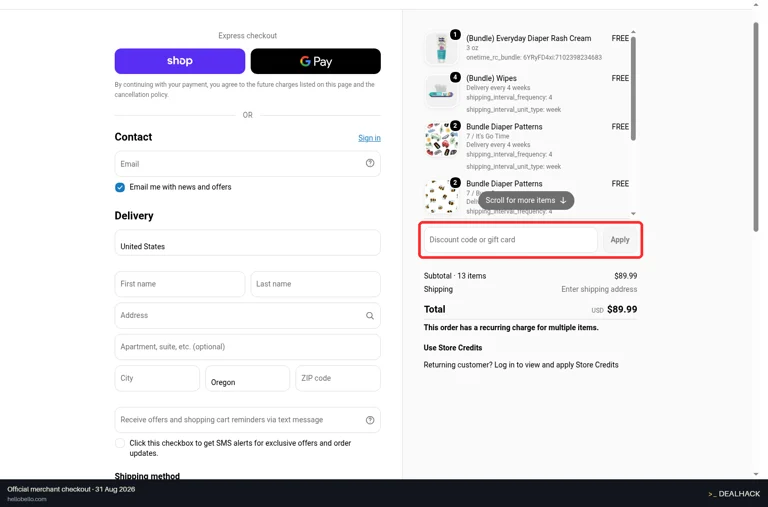This screenshot has height=507, width=768.
Task: Uncheck Email me with news and offers
Action: click(120, 187)
